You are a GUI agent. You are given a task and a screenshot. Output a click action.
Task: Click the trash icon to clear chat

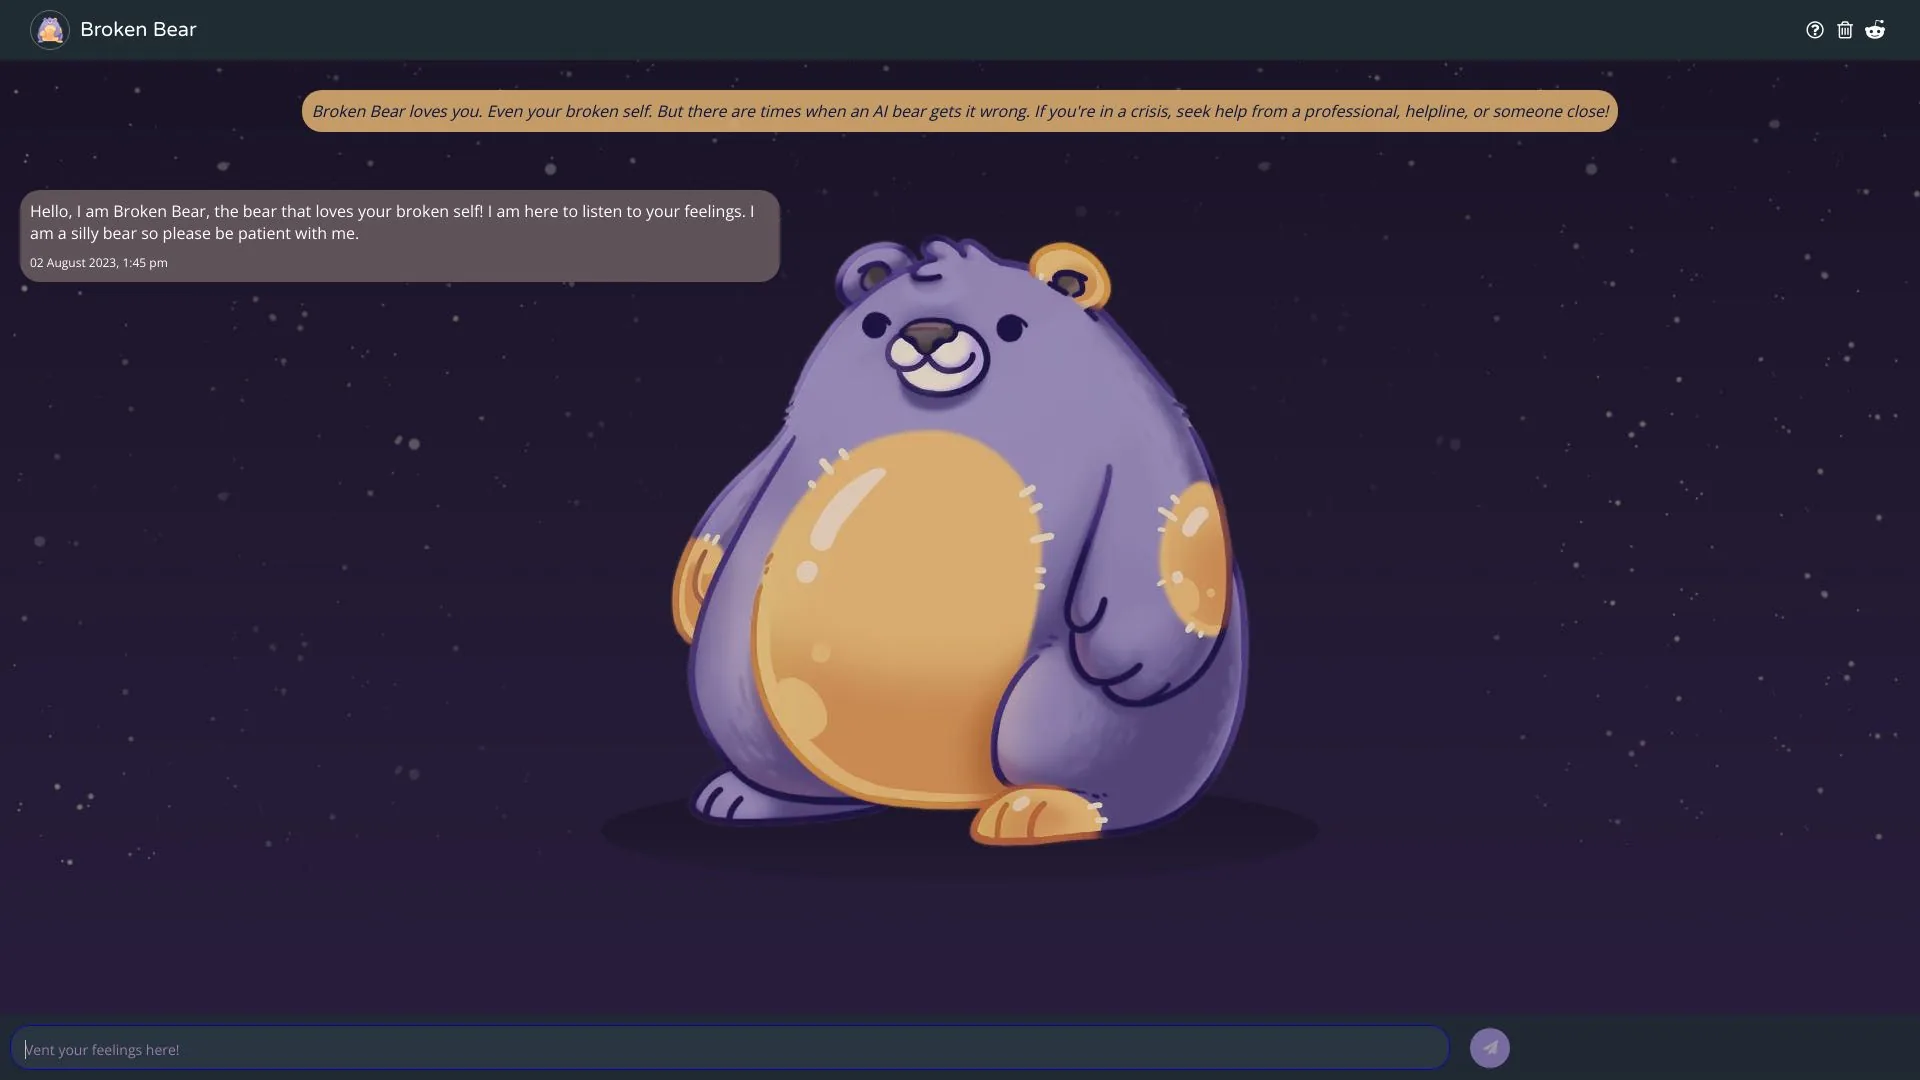(x=1845, y=30)
